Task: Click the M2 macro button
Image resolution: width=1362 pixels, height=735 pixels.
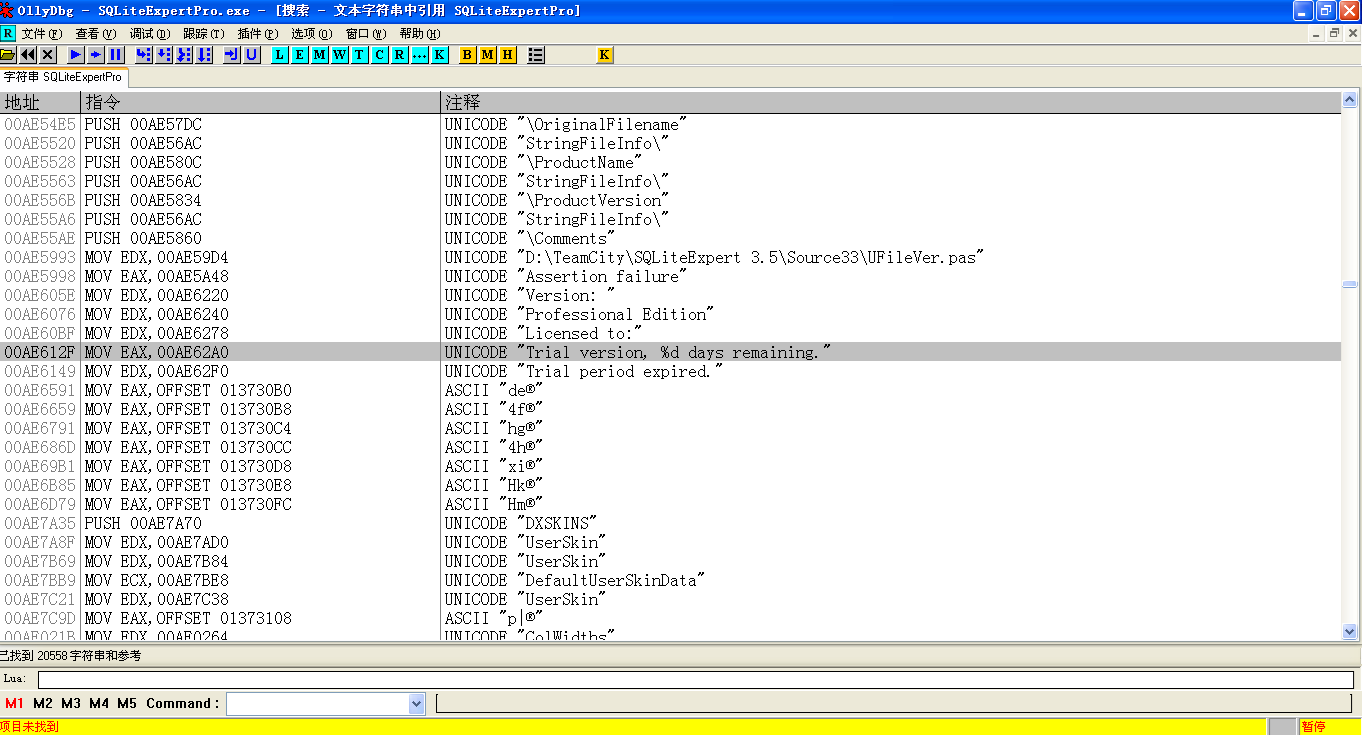Action: click(x=43, y=703)
